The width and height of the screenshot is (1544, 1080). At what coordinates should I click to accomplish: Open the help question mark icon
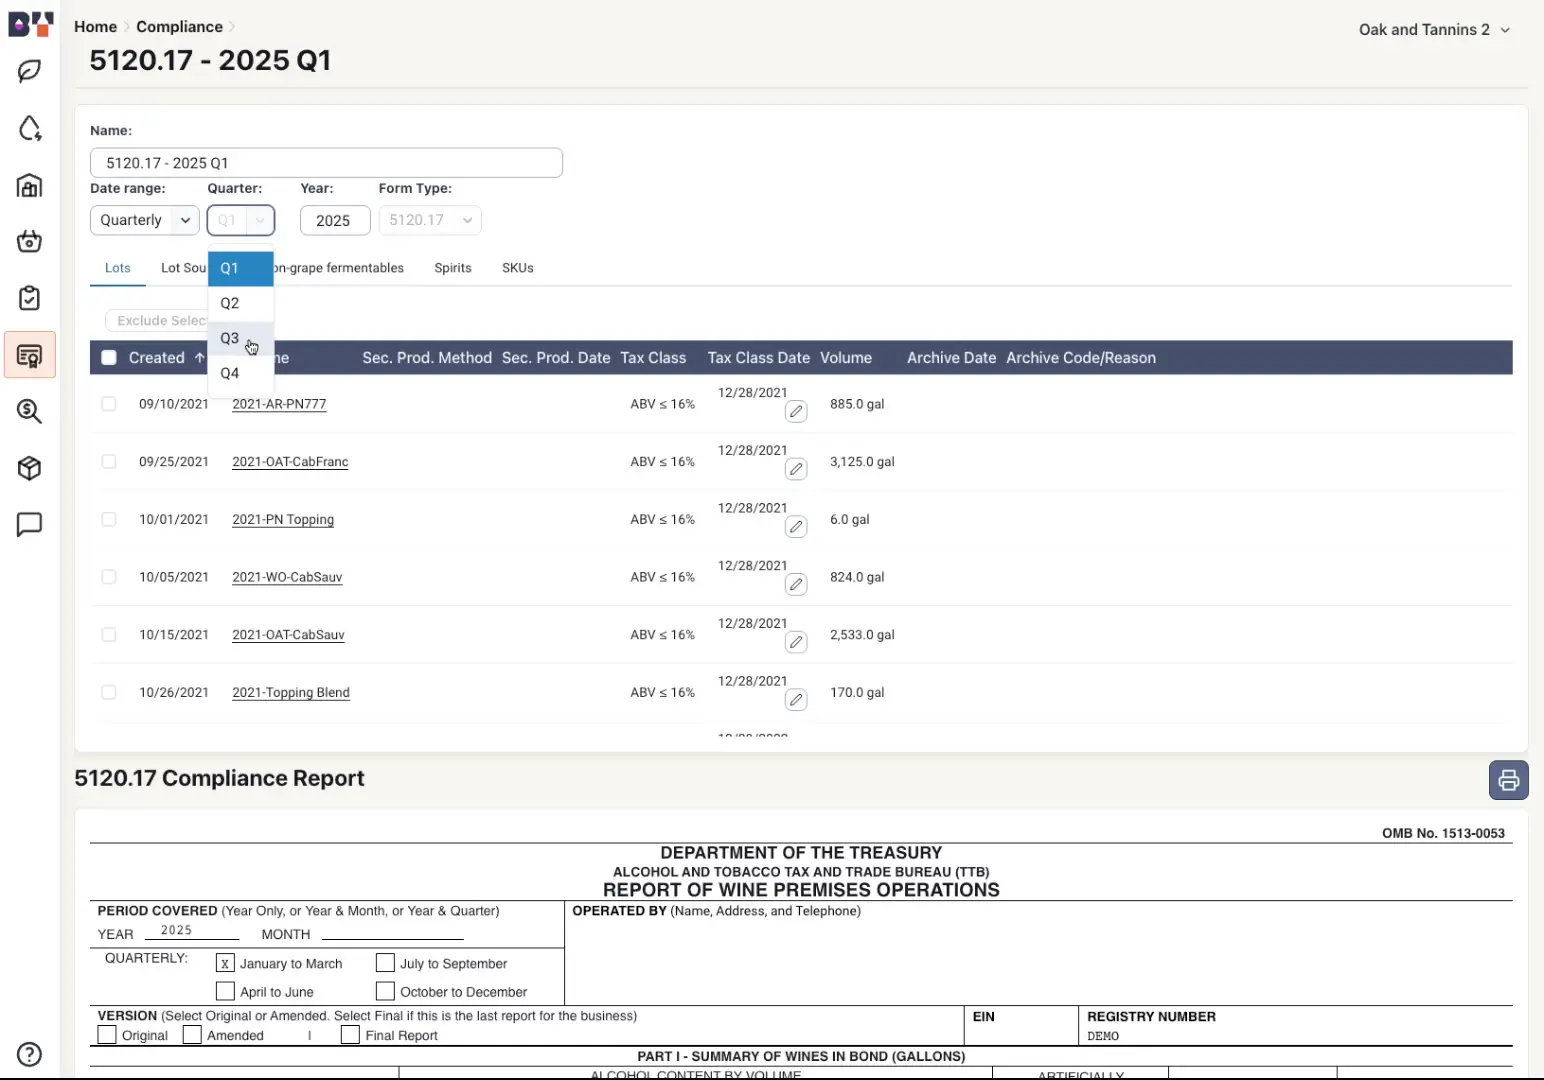(30, 1054)
